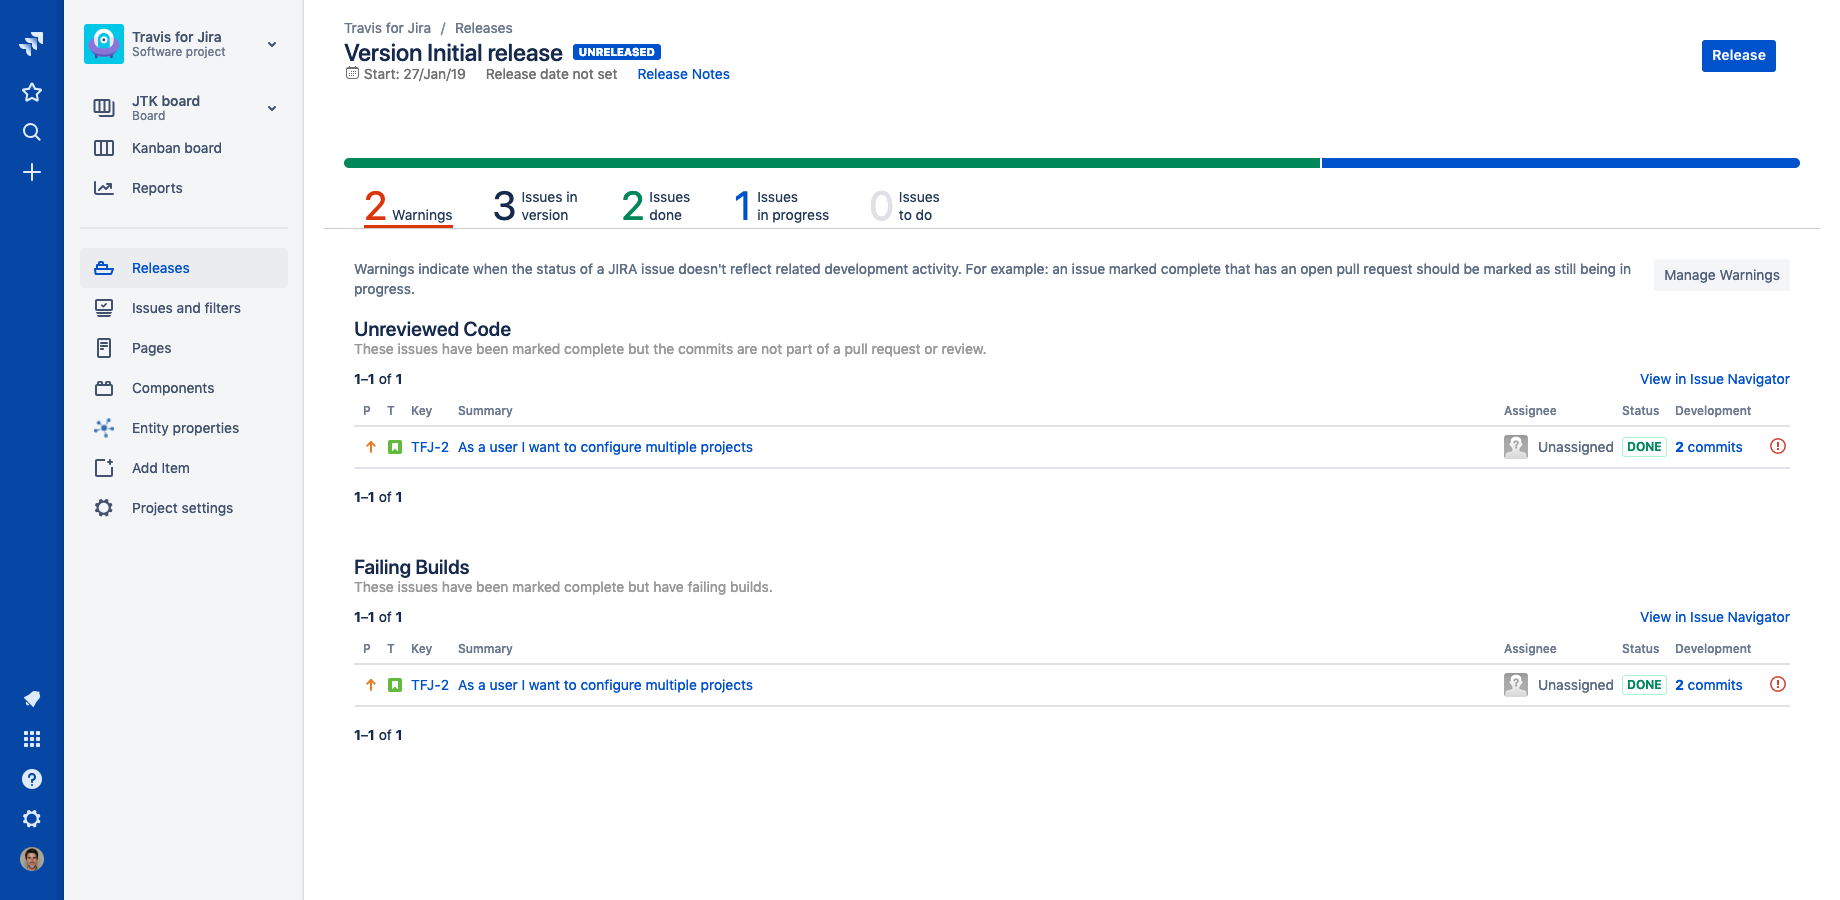Viewport: 1840px width, 900px height.
Task: Open Pages menu item
Action: point(184,348)
